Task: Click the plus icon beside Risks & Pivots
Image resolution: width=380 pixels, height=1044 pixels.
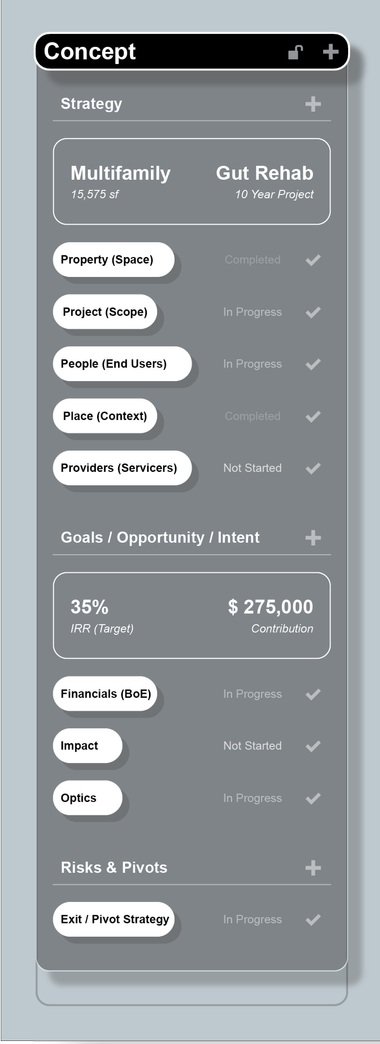Action: (x=313, y=868)
